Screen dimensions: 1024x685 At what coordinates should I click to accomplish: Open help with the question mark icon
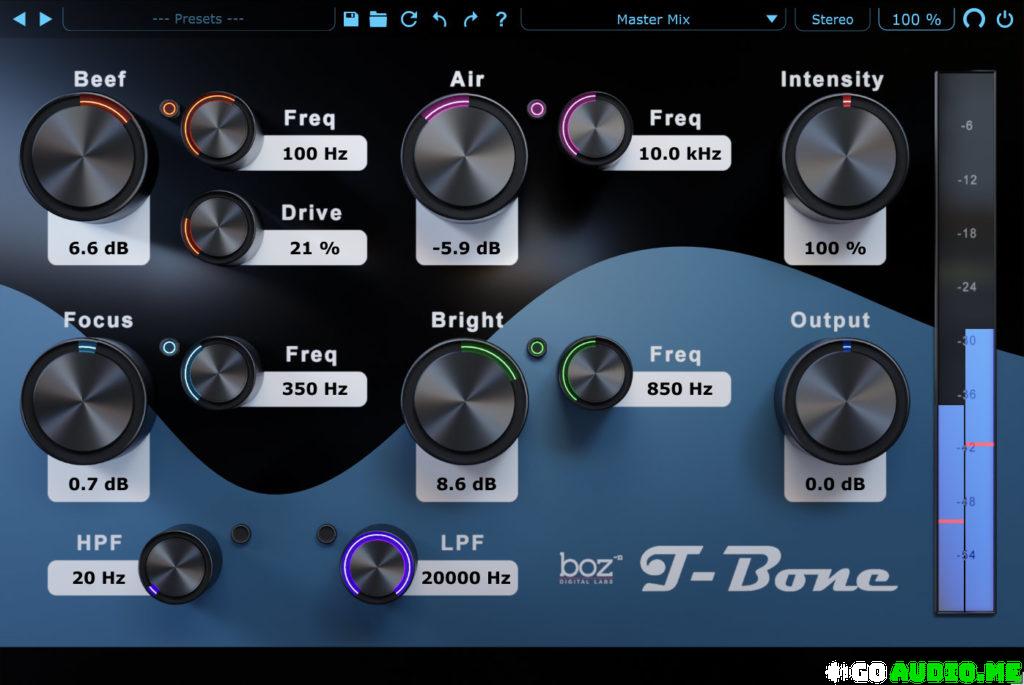coord(501,19)
